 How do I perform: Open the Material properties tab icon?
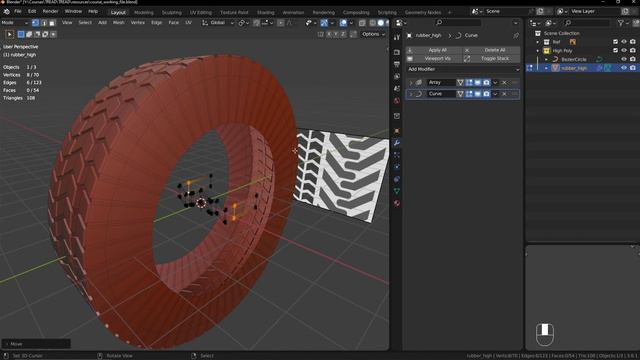click(397, 203)
